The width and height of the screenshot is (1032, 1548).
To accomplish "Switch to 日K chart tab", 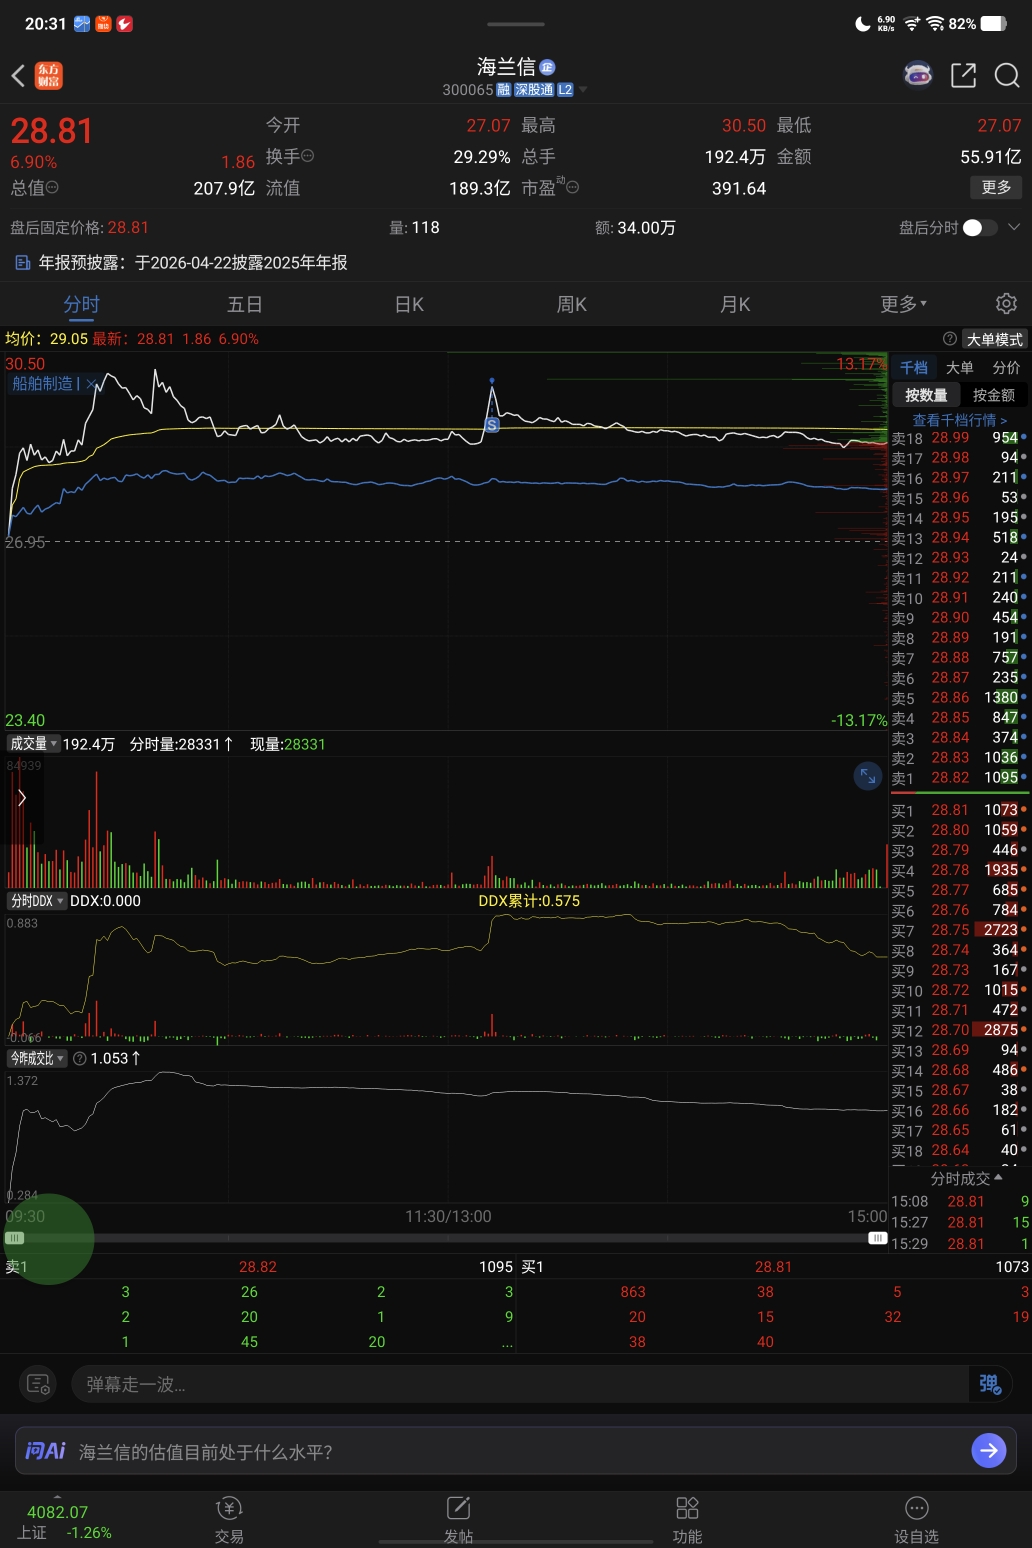I will 409,304.
